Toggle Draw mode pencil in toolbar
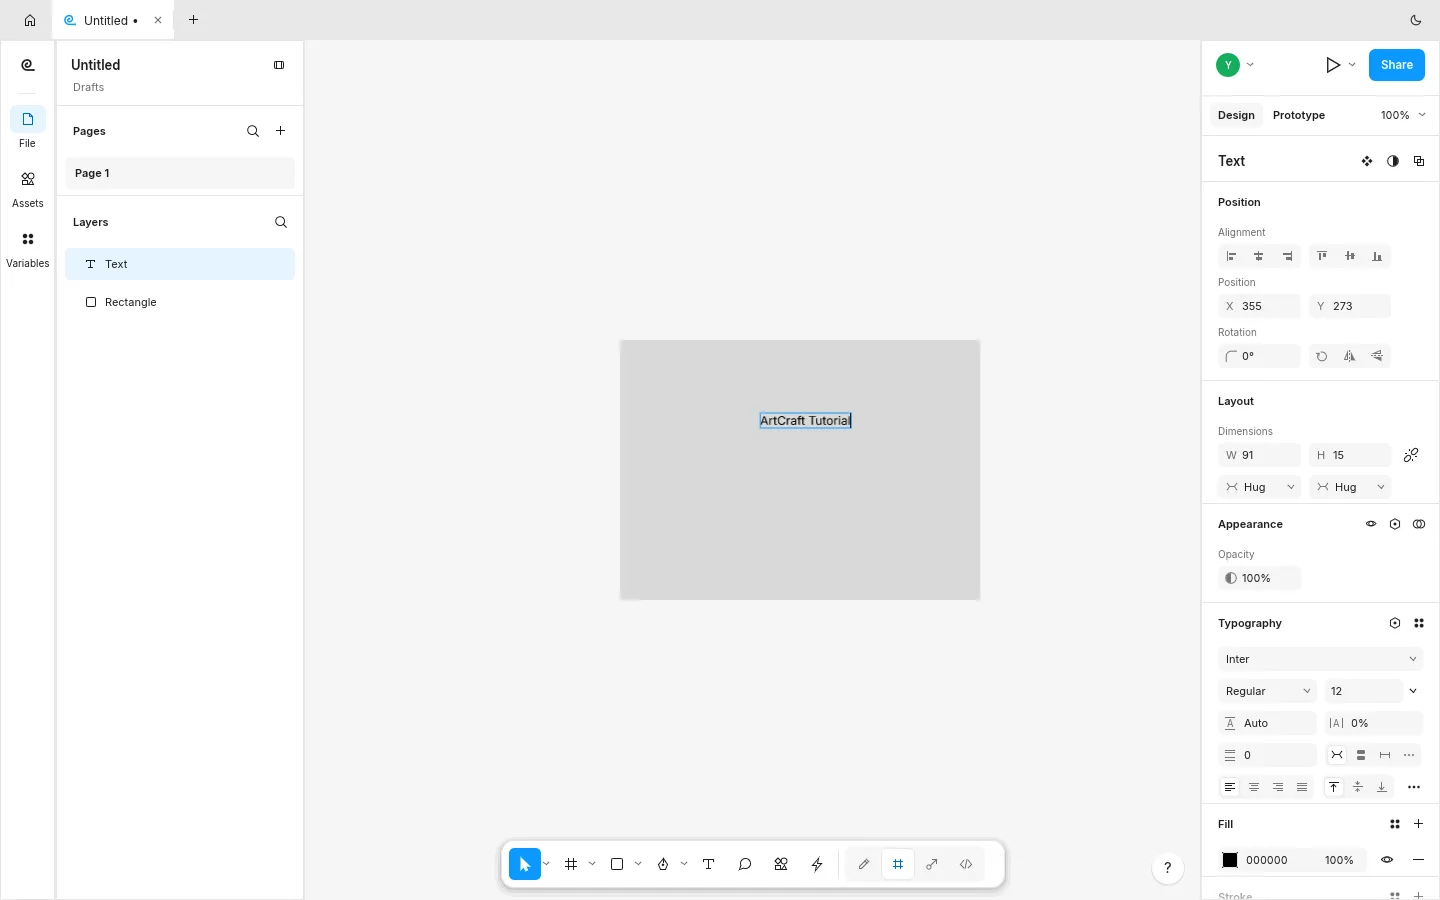This screenshot has height=900, width=1440. 864,864
